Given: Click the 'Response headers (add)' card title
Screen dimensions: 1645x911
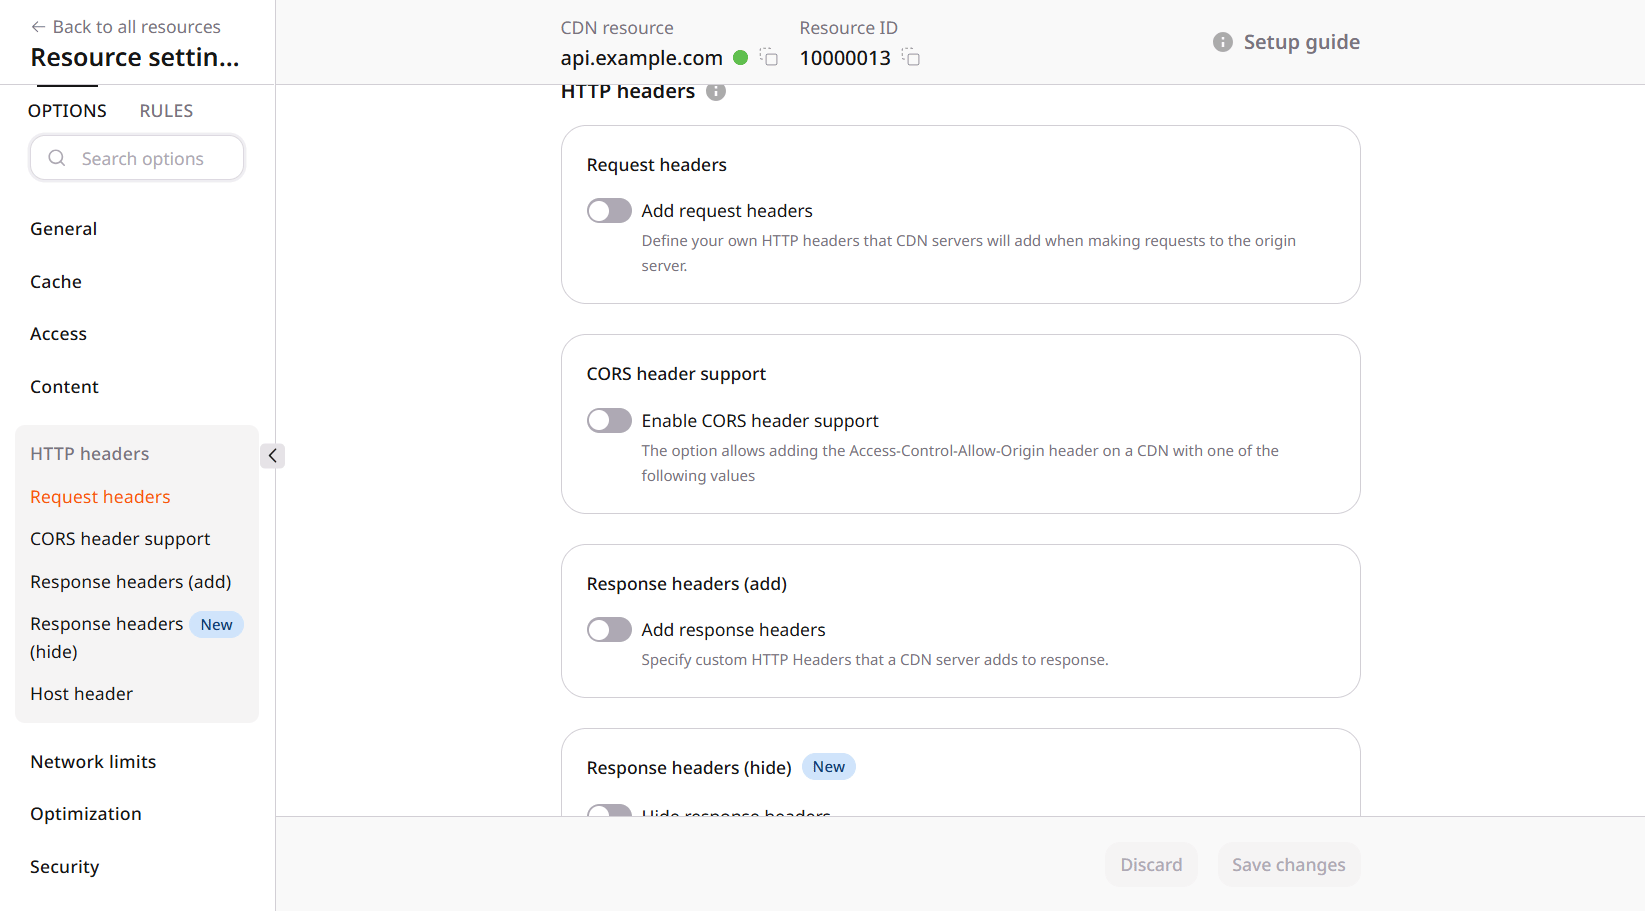Looking at the screenshot, I should (x=687, y=584).
